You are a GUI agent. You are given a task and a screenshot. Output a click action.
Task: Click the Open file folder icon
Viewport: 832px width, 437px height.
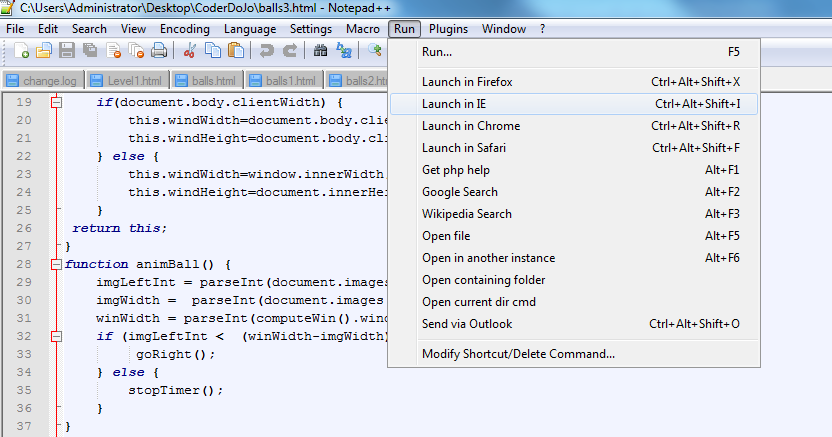pyautogui.click(x=44, y=50)
